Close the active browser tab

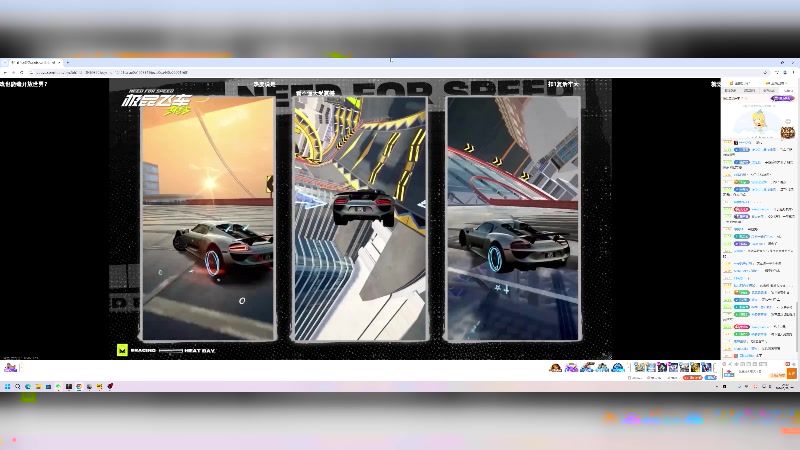(59, 62)
